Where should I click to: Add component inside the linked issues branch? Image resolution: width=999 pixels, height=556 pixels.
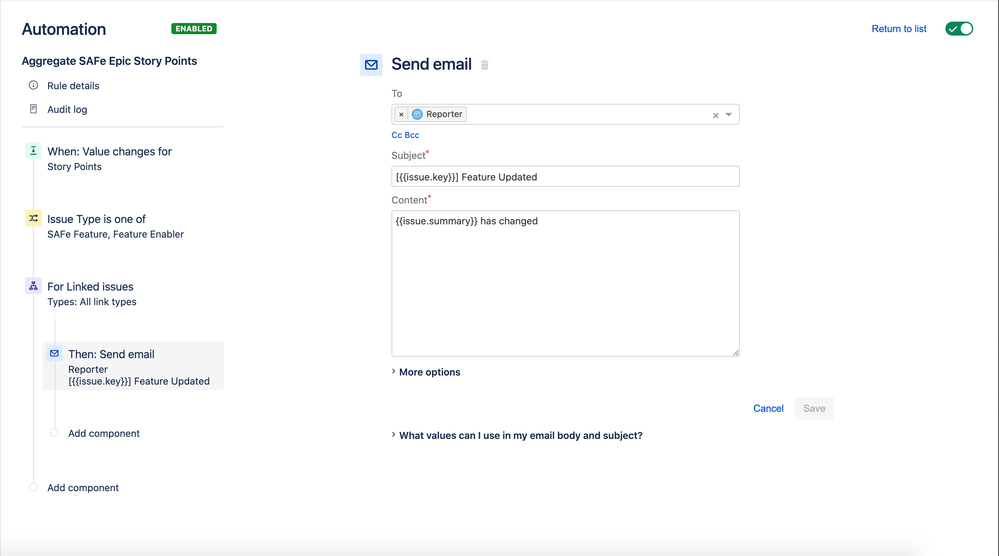coord(104,433)
